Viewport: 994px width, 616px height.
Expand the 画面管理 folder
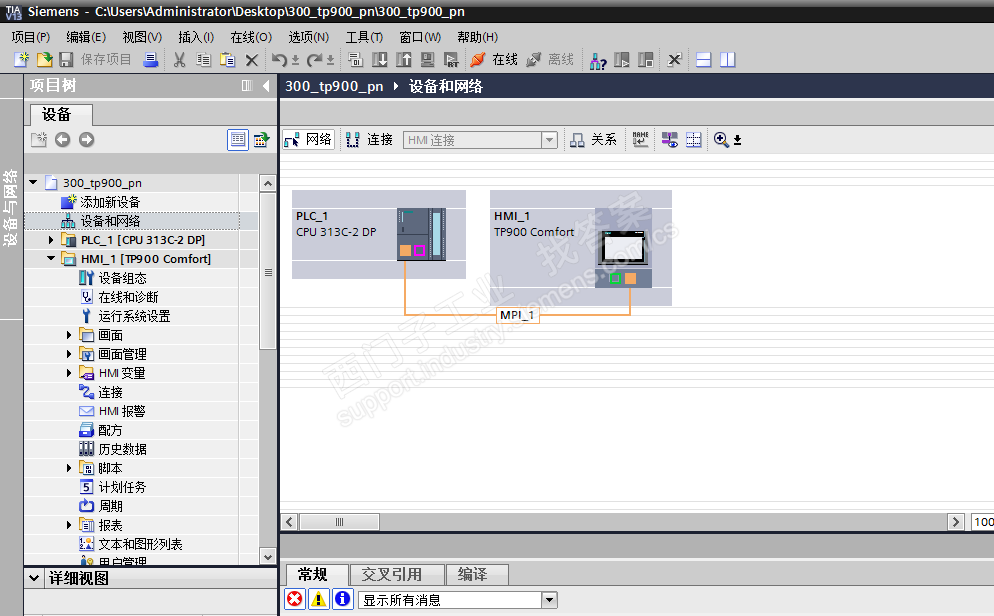tap(68, 354)
